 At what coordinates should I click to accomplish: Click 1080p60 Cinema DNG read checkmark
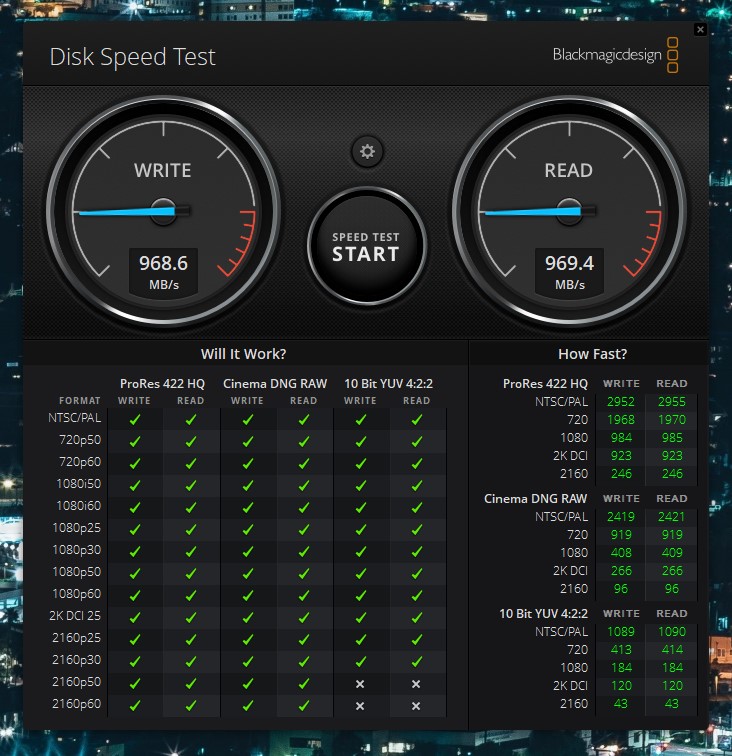pyautogui.click(x=304, y=595)
